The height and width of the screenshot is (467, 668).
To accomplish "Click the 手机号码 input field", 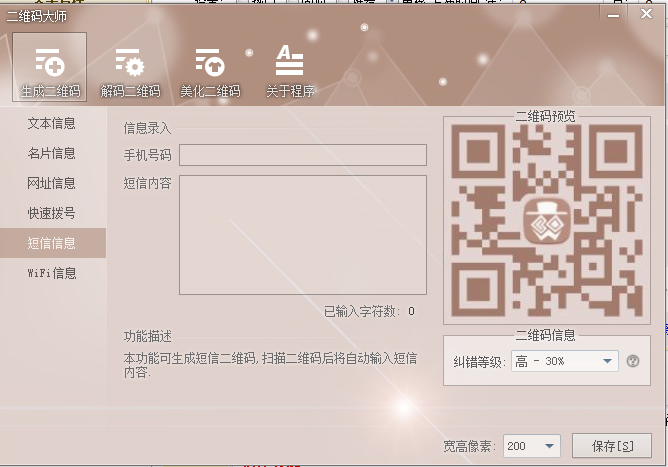I will [x=302, y=155].
